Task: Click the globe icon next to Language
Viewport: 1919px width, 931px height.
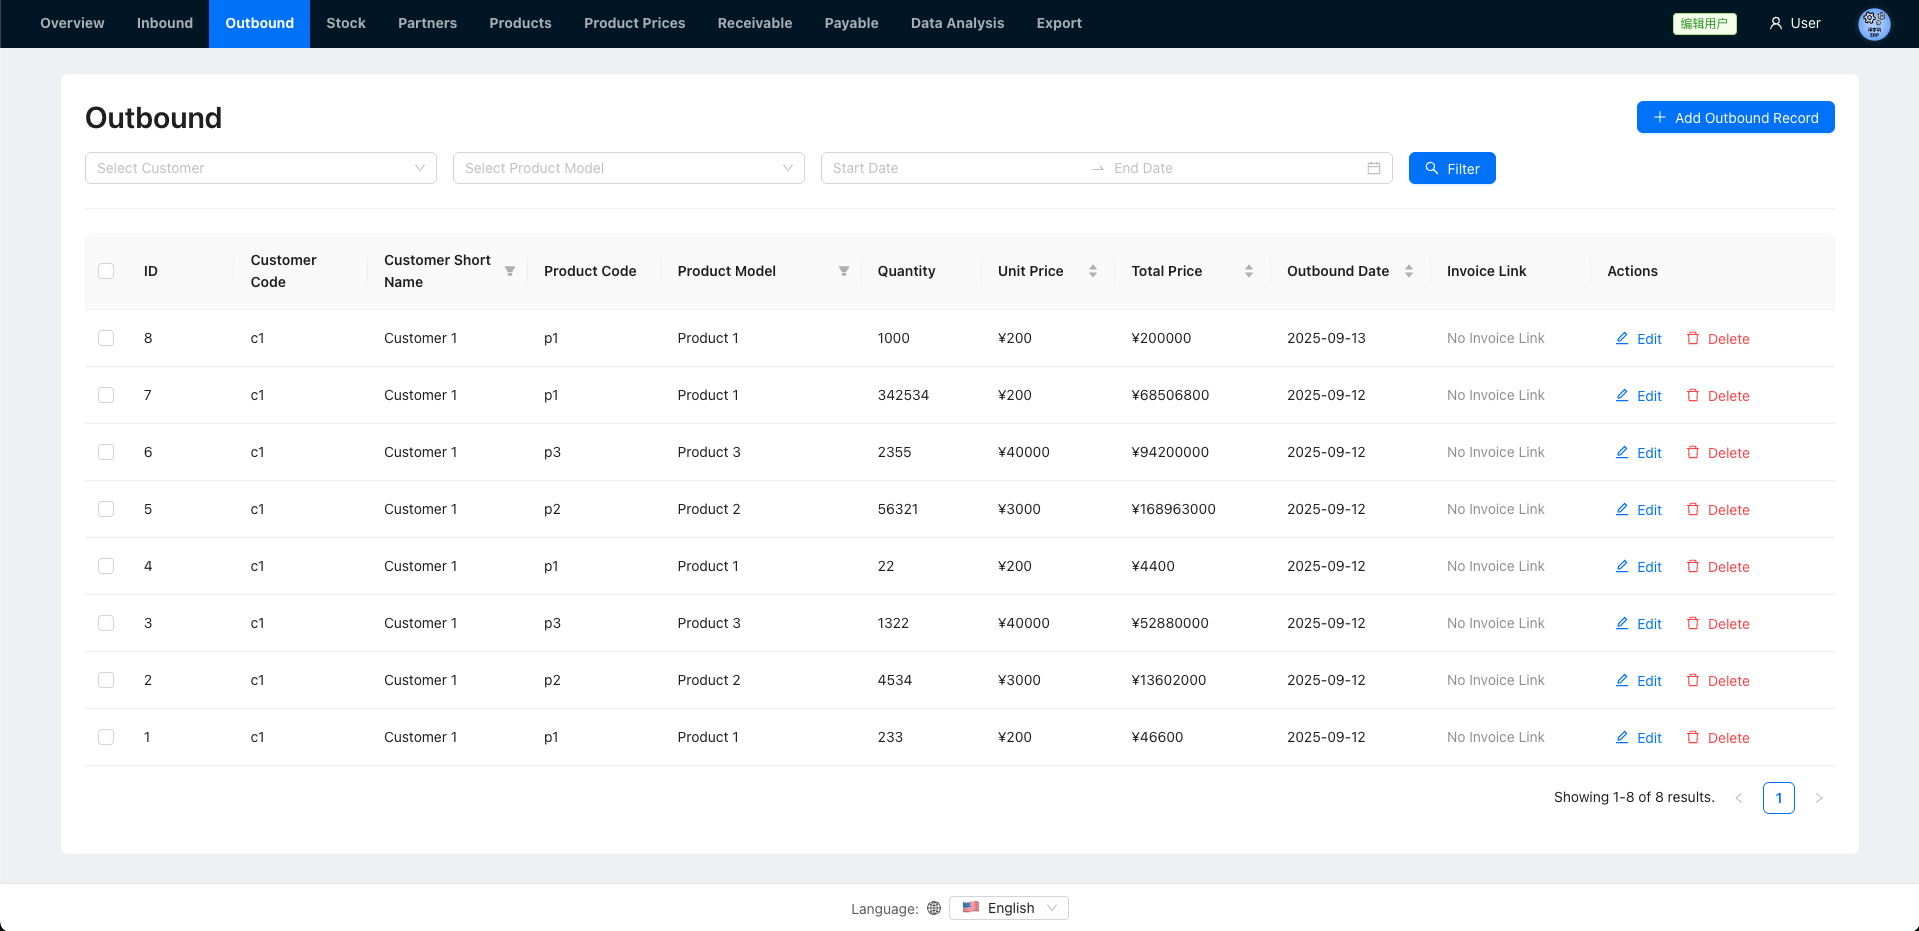Action: coord(934,908)
